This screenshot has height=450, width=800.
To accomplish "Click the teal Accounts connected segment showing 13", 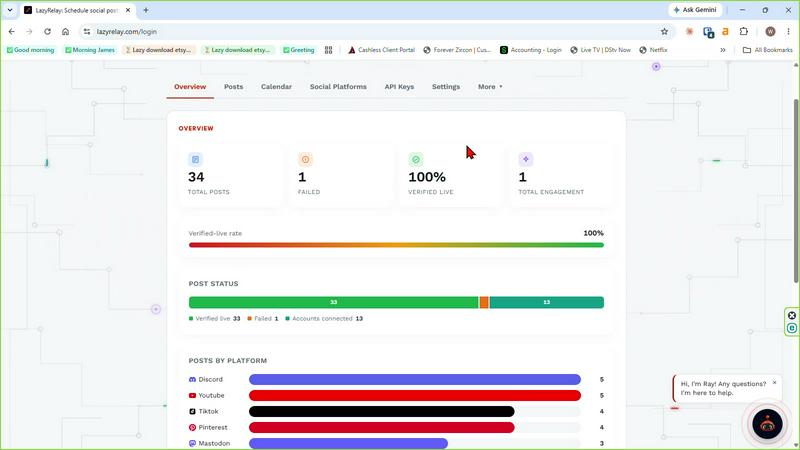I will pyautogui.click(x=546, y=303).
